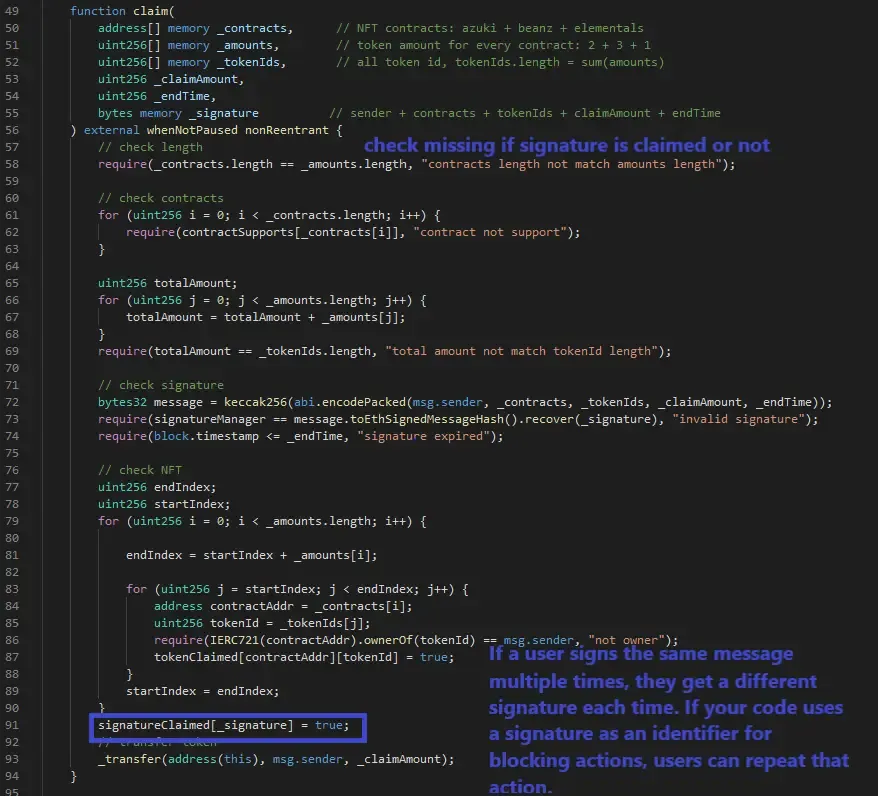Click the _transfer call on line 93

(x=135, y=759)
